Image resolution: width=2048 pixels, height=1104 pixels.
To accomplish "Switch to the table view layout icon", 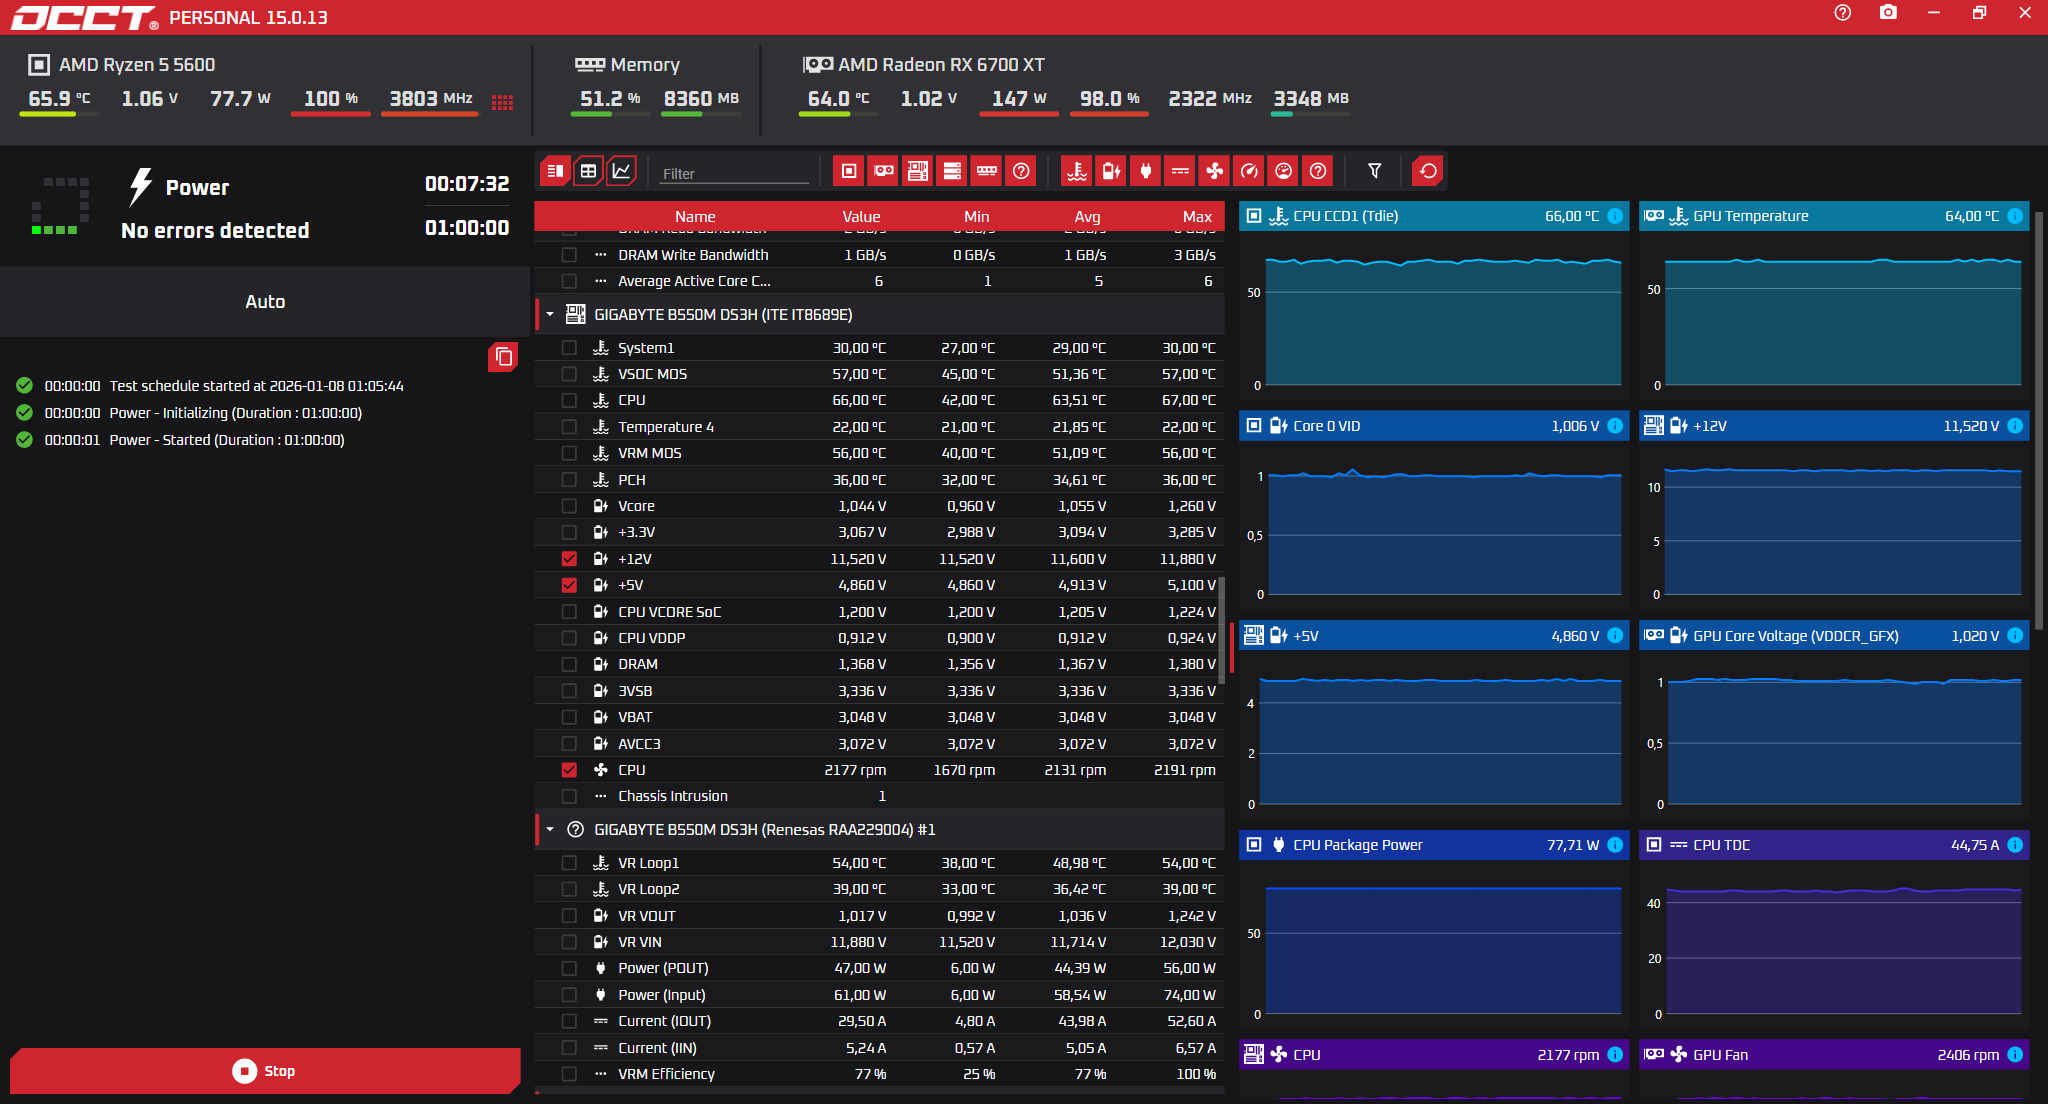I will click(588, 171).
